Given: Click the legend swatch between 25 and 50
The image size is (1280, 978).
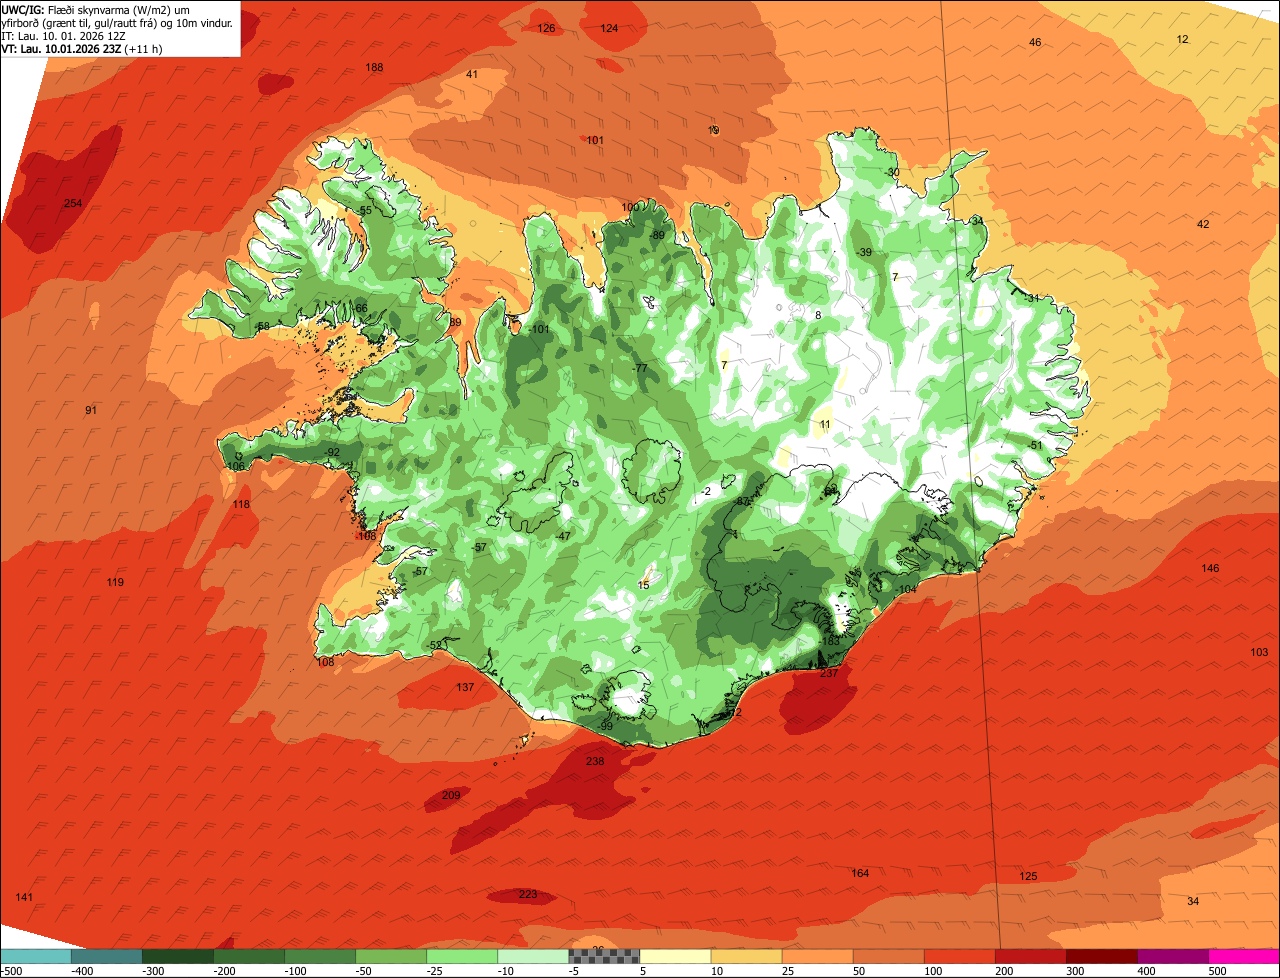Looking at the screenshot, I should (816, 957).
